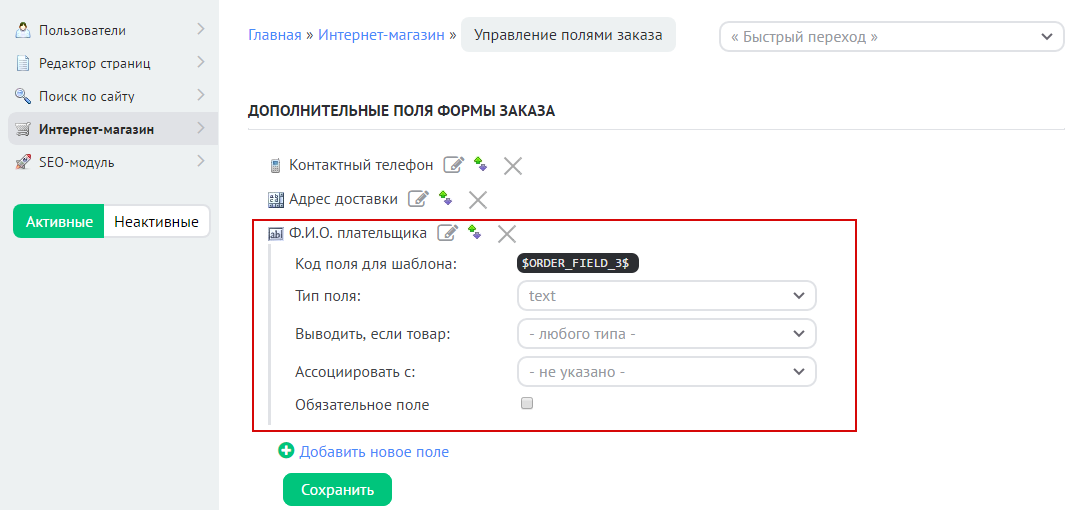1076x510 pixels.
Task: Click green plus icon to add field
Action: [286, 451]
